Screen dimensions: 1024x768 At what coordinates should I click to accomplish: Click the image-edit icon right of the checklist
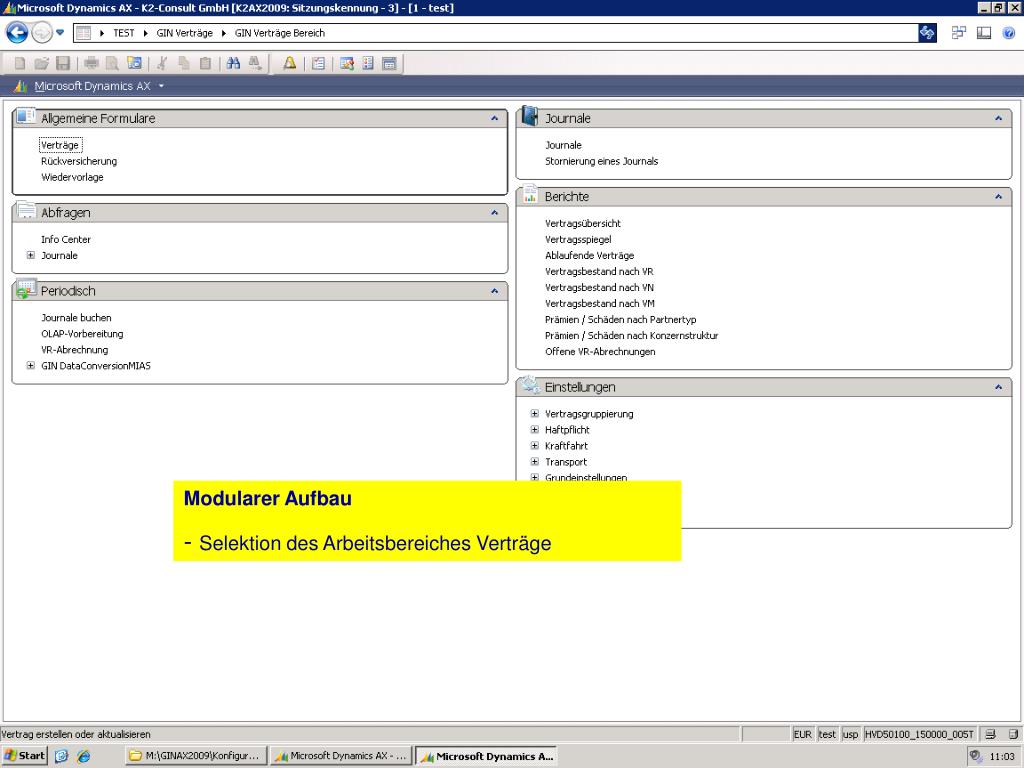[347, 63]
